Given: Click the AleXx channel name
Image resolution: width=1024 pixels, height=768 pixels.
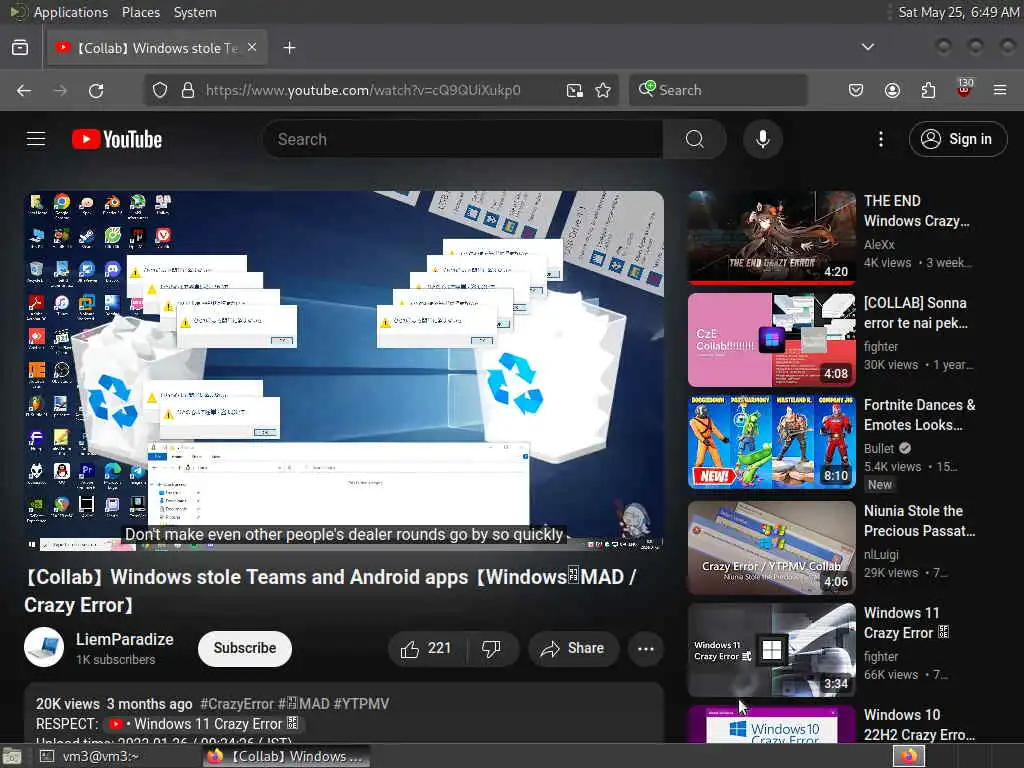Looking at the screenshot, I should coord(879,245).
